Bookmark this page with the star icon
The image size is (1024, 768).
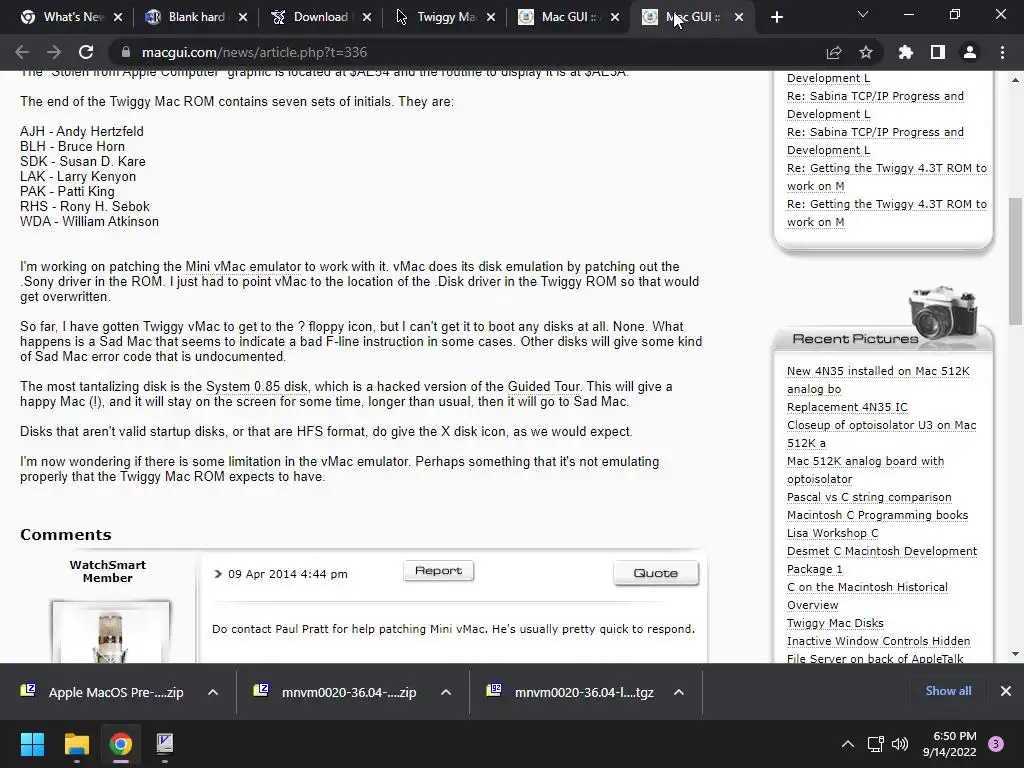click(866, 52)
